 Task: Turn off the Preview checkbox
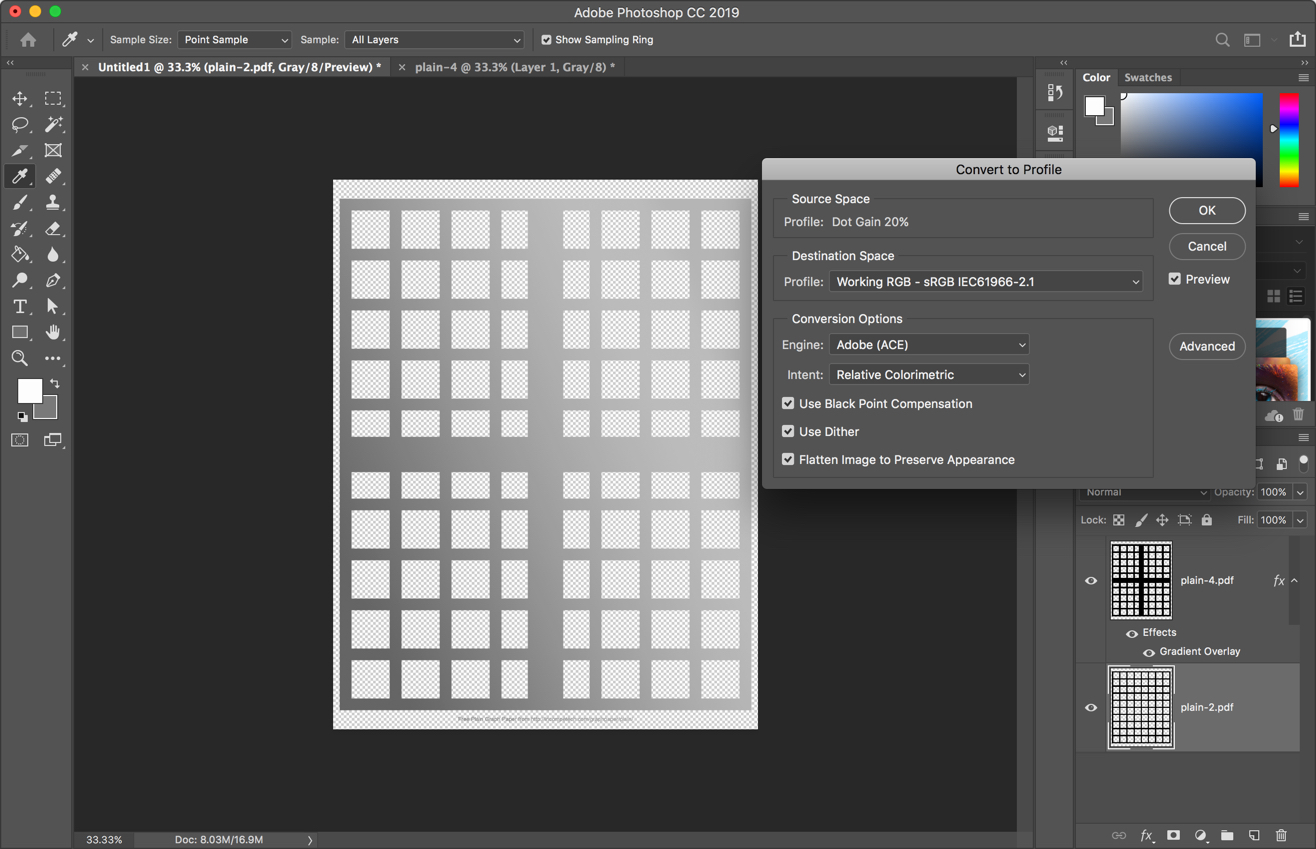pos(1174,279)
